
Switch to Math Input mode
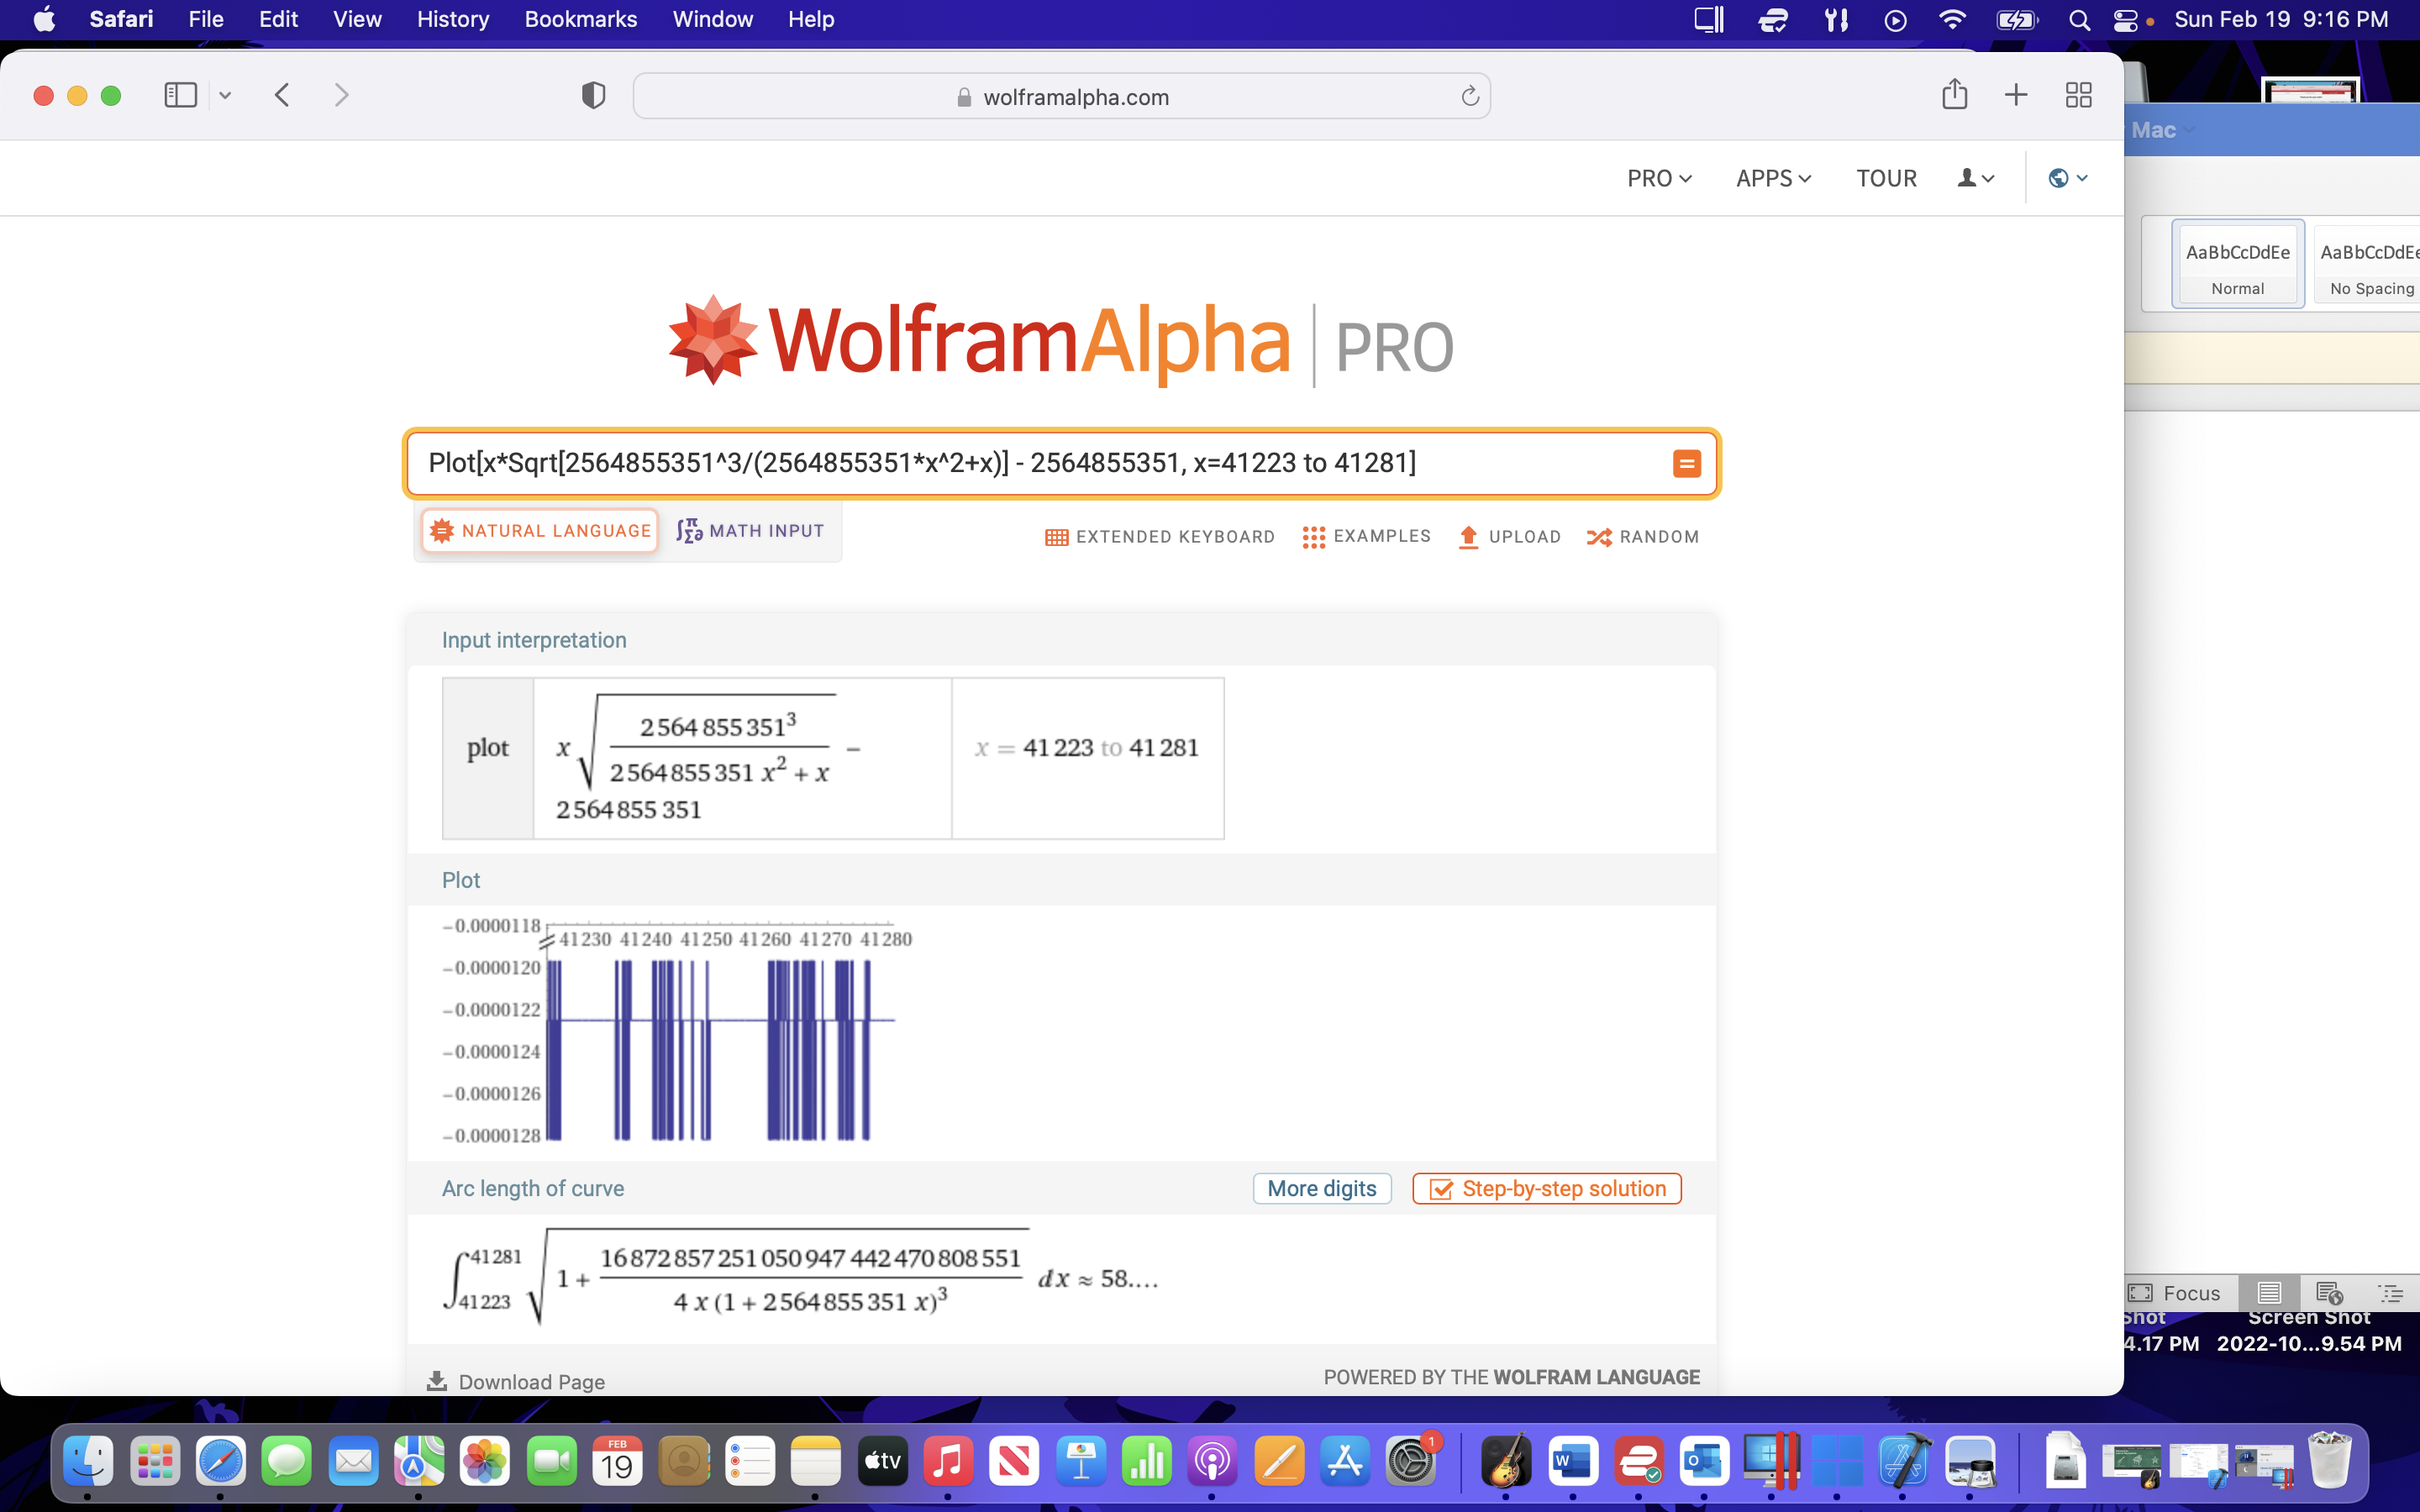coord(750,531)
